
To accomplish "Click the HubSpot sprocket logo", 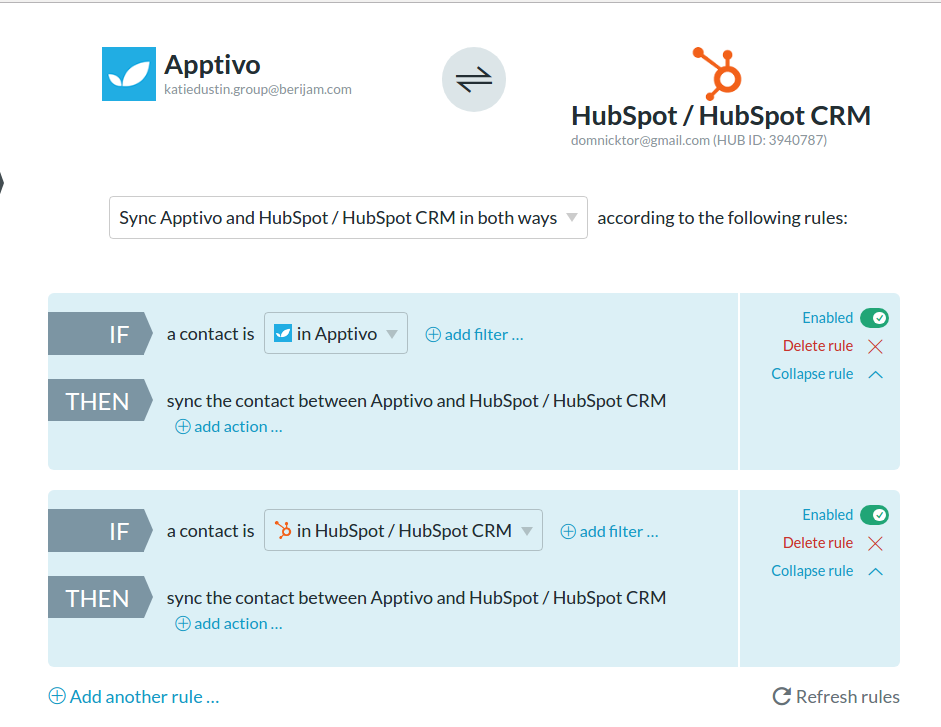I will click(x=718, y=73).
